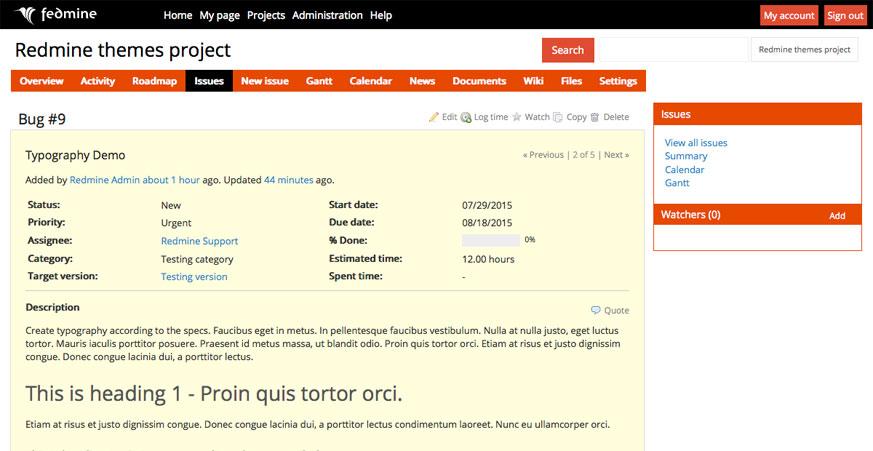Click the Gantt sidebar link
This screenshot has width=873, height=451.
677,183
